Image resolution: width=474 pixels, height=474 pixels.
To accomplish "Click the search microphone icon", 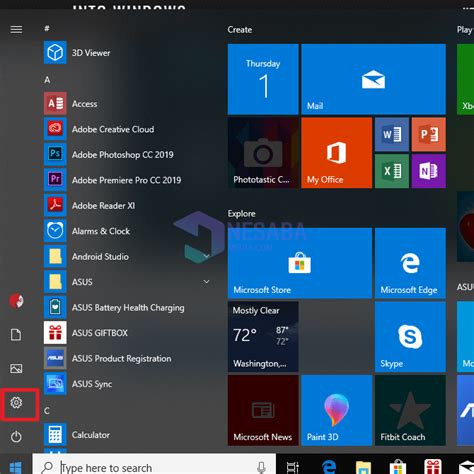I will [x=262, y=467].
